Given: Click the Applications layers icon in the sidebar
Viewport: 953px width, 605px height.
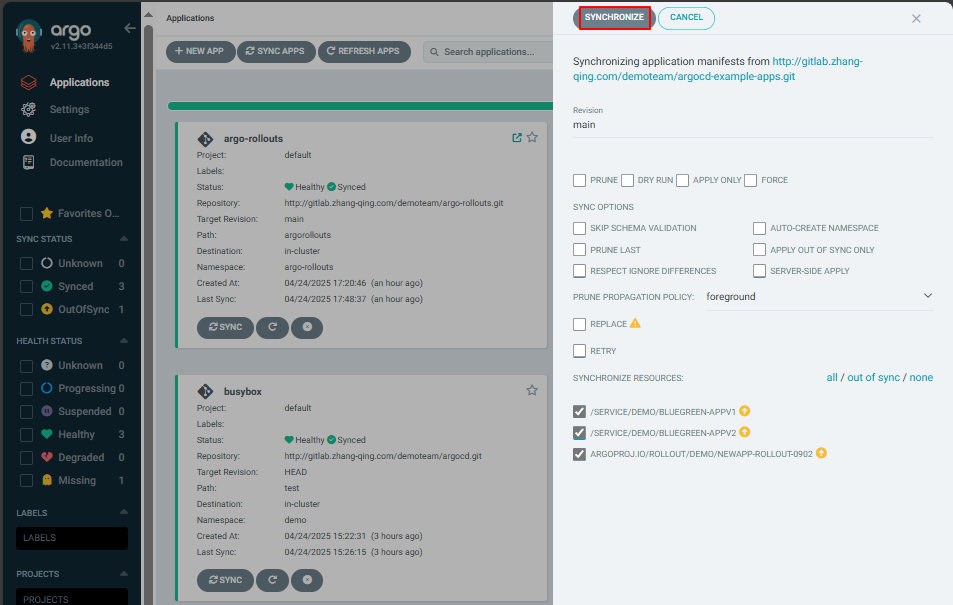Looking at the screenshot, I should 29,82.
